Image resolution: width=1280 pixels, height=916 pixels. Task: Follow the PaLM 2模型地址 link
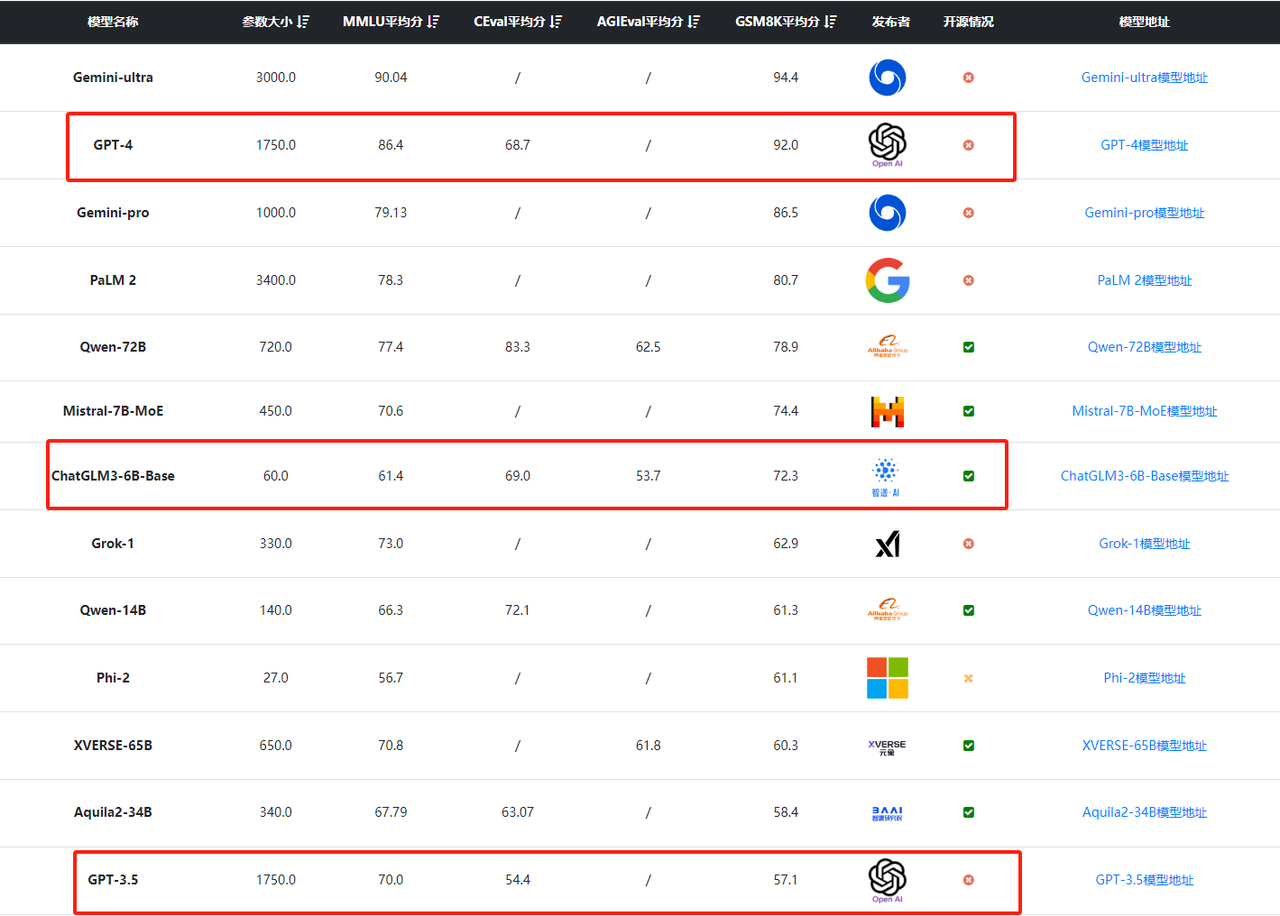pyautogui.click(x=1144, y=280)
